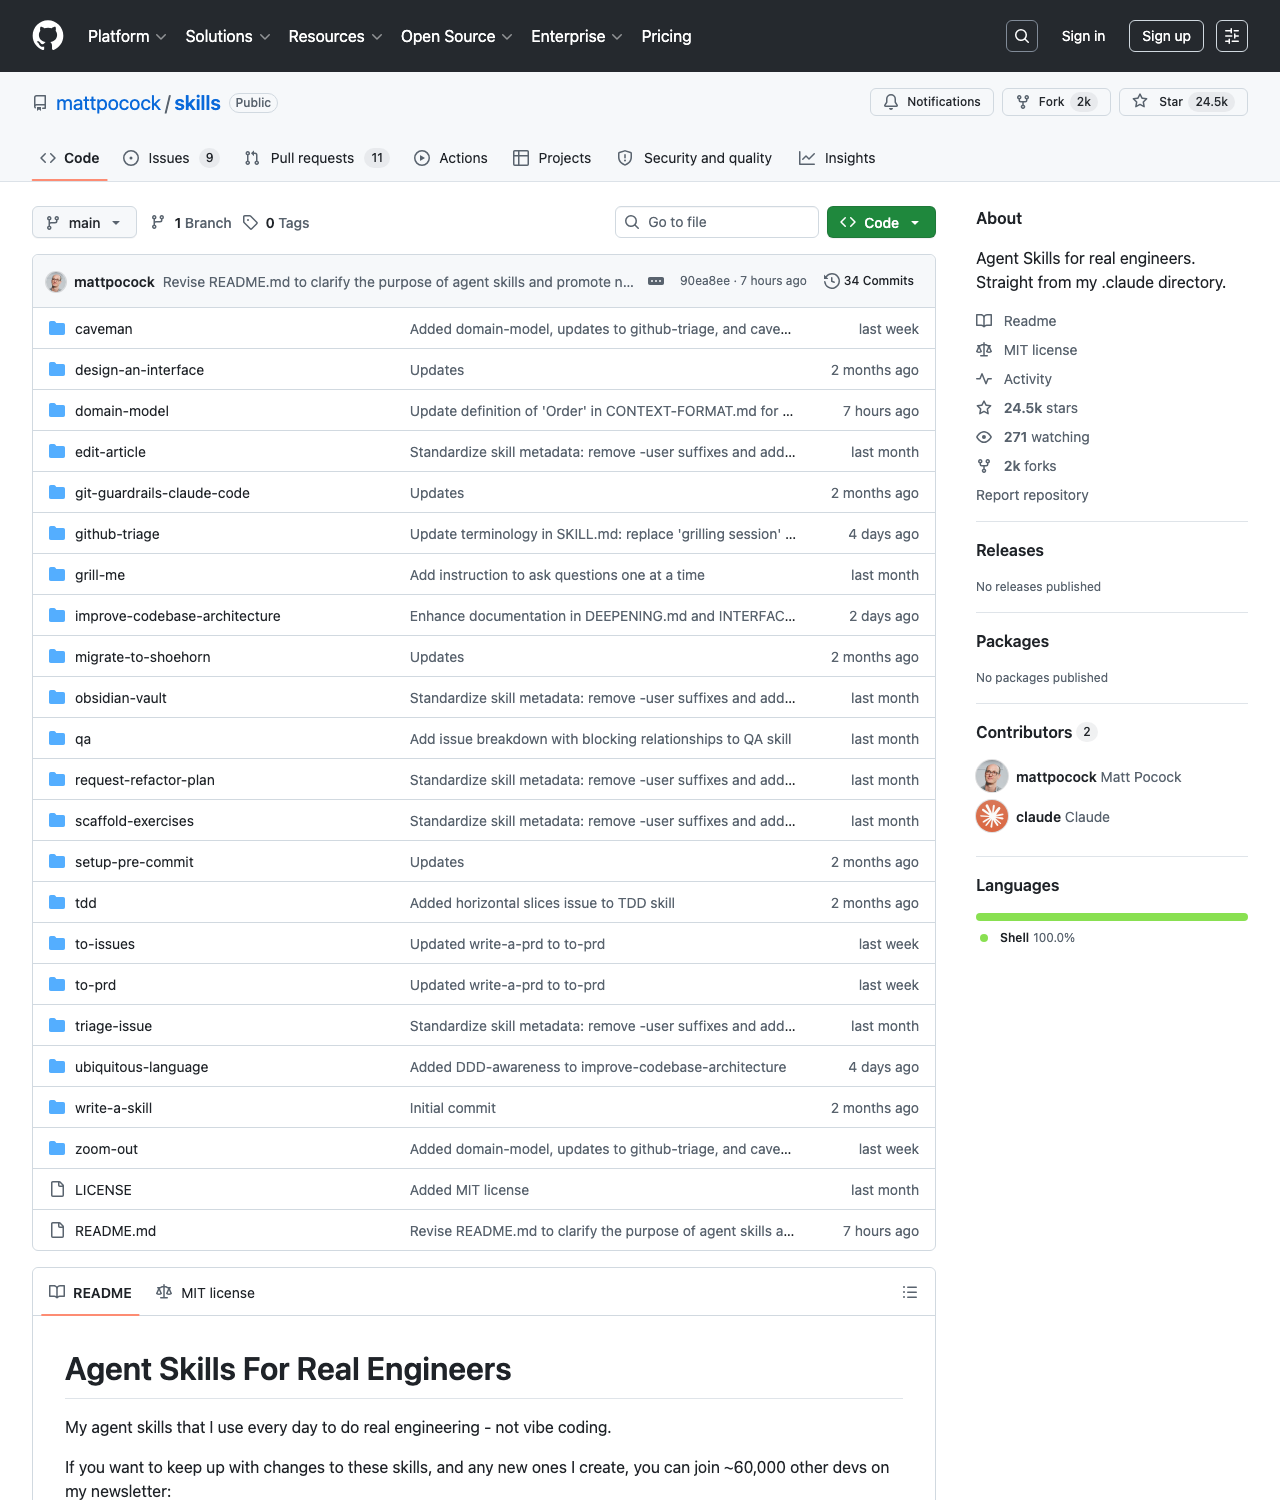Open the 34 Commits history
The image size is (1280, 1500).
pyautogui.click(x=869, y=281)
